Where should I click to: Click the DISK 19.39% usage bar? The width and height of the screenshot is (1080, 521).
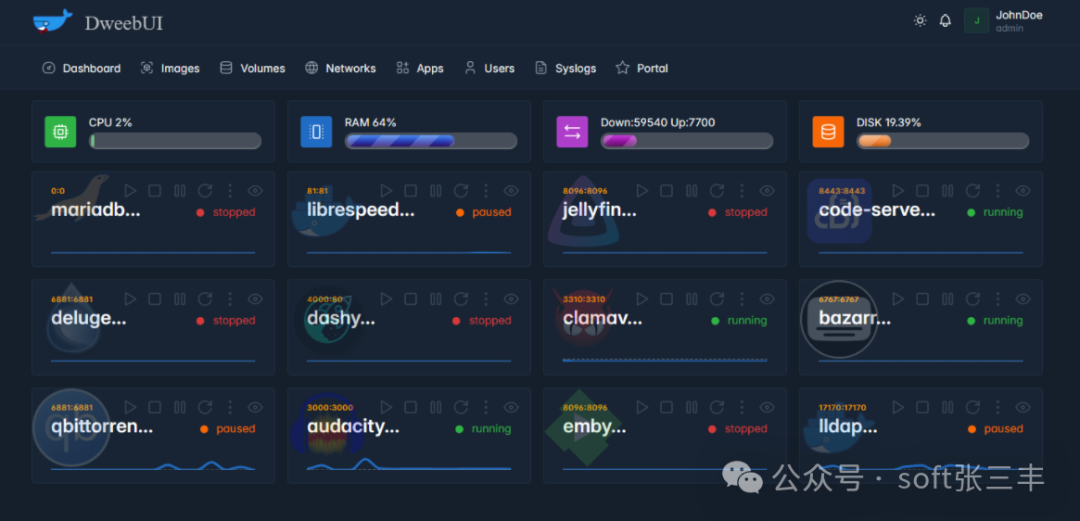point(943,141)
